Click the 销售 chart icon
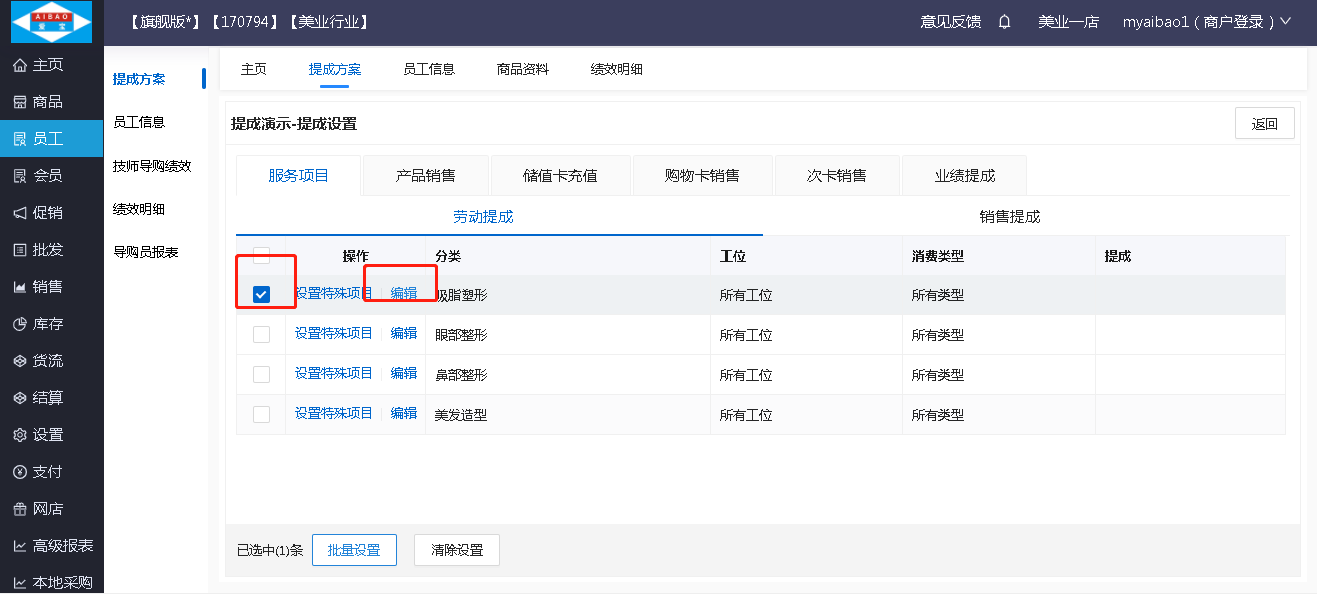1317x594 pixels. (x=20, y=287)
